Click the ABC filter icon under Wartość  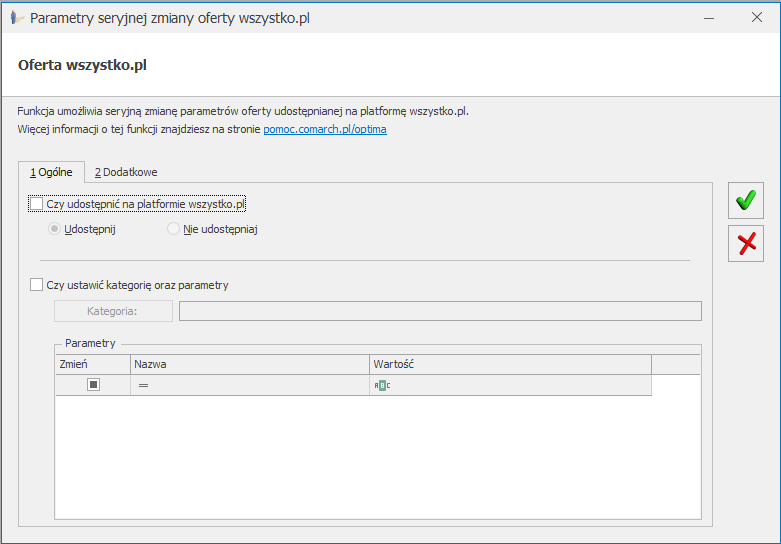(382, 386)
